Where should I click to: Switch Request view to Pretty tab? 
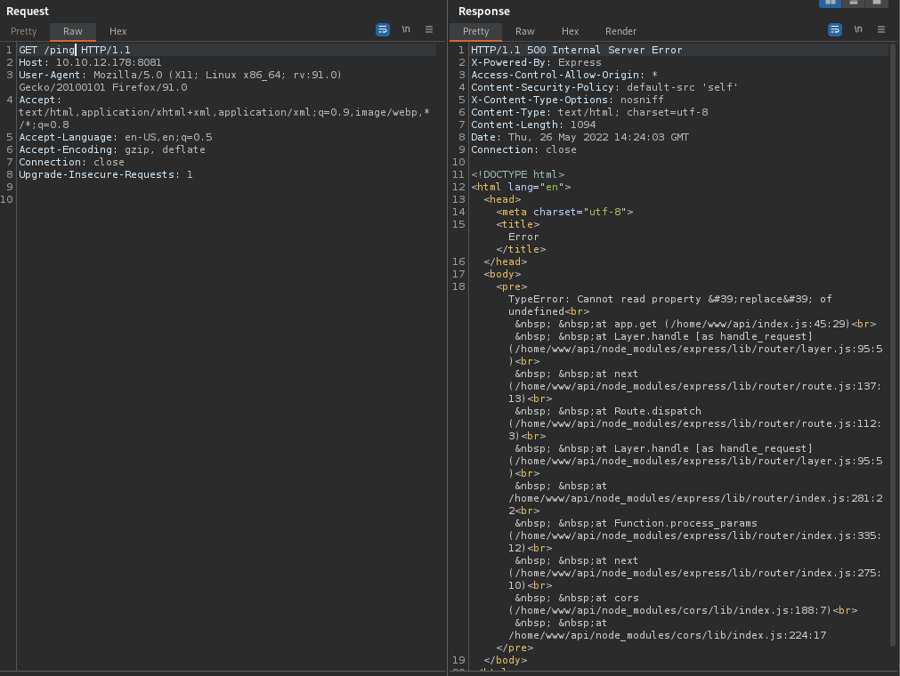(x=24, y=31)
